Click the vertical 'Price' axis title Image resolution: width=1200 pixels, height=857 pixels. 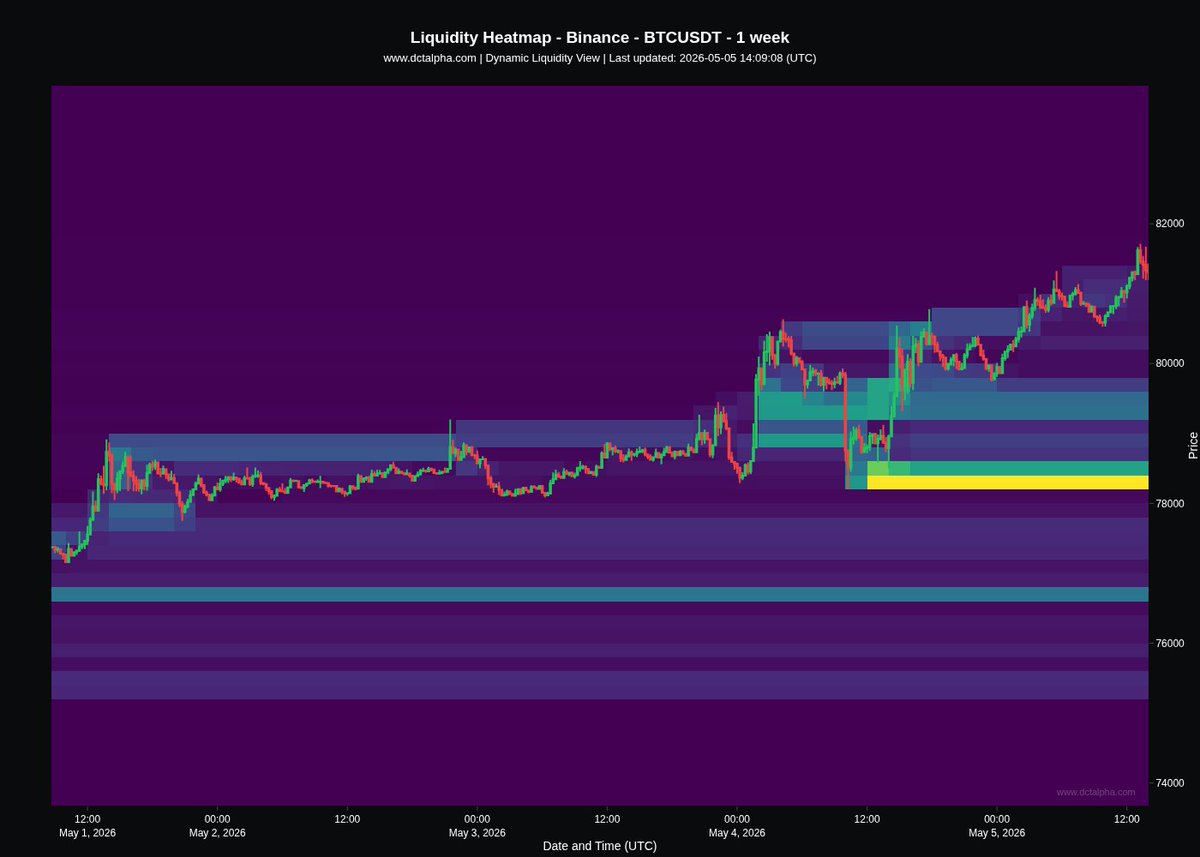click(1193, 445)
